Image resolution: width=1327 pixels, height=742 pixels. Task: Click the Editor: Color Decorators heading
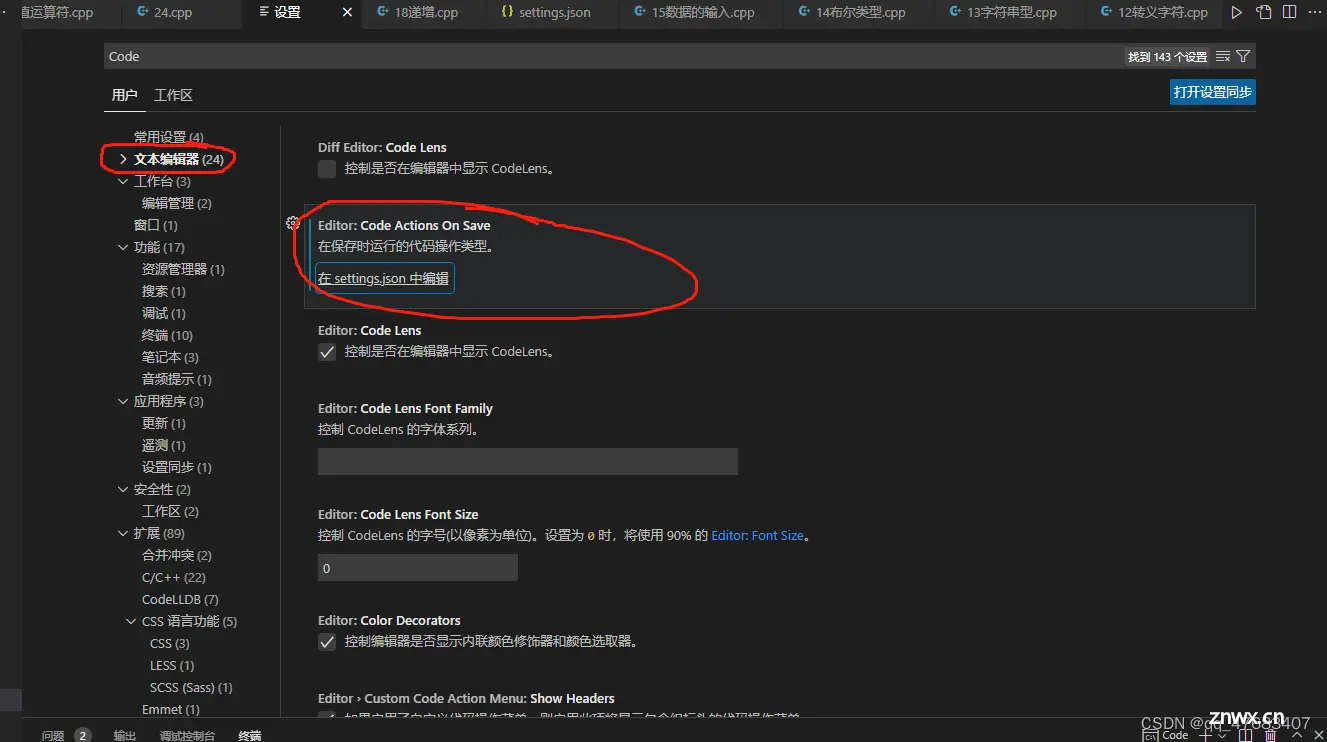click(x=389, y=620)
